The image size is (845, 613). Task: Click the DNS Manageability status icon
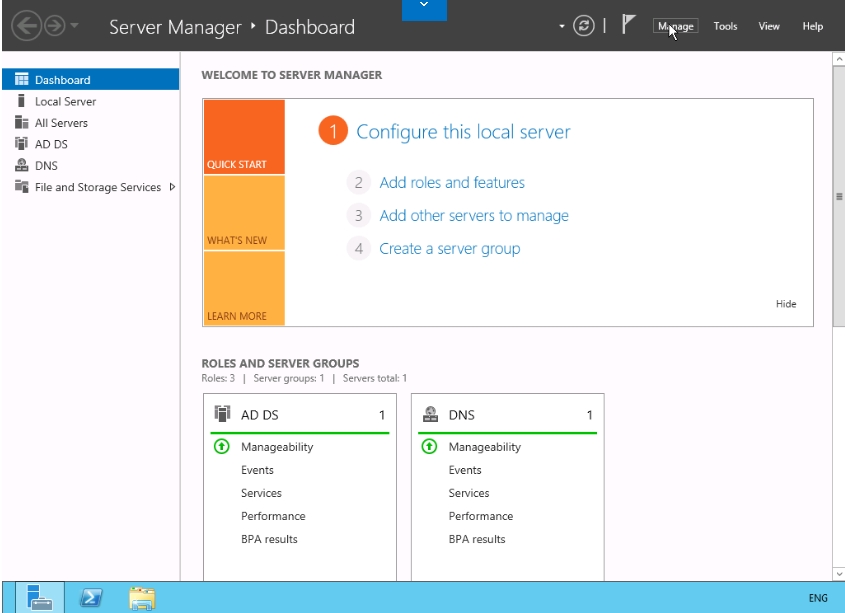(430, 447)
